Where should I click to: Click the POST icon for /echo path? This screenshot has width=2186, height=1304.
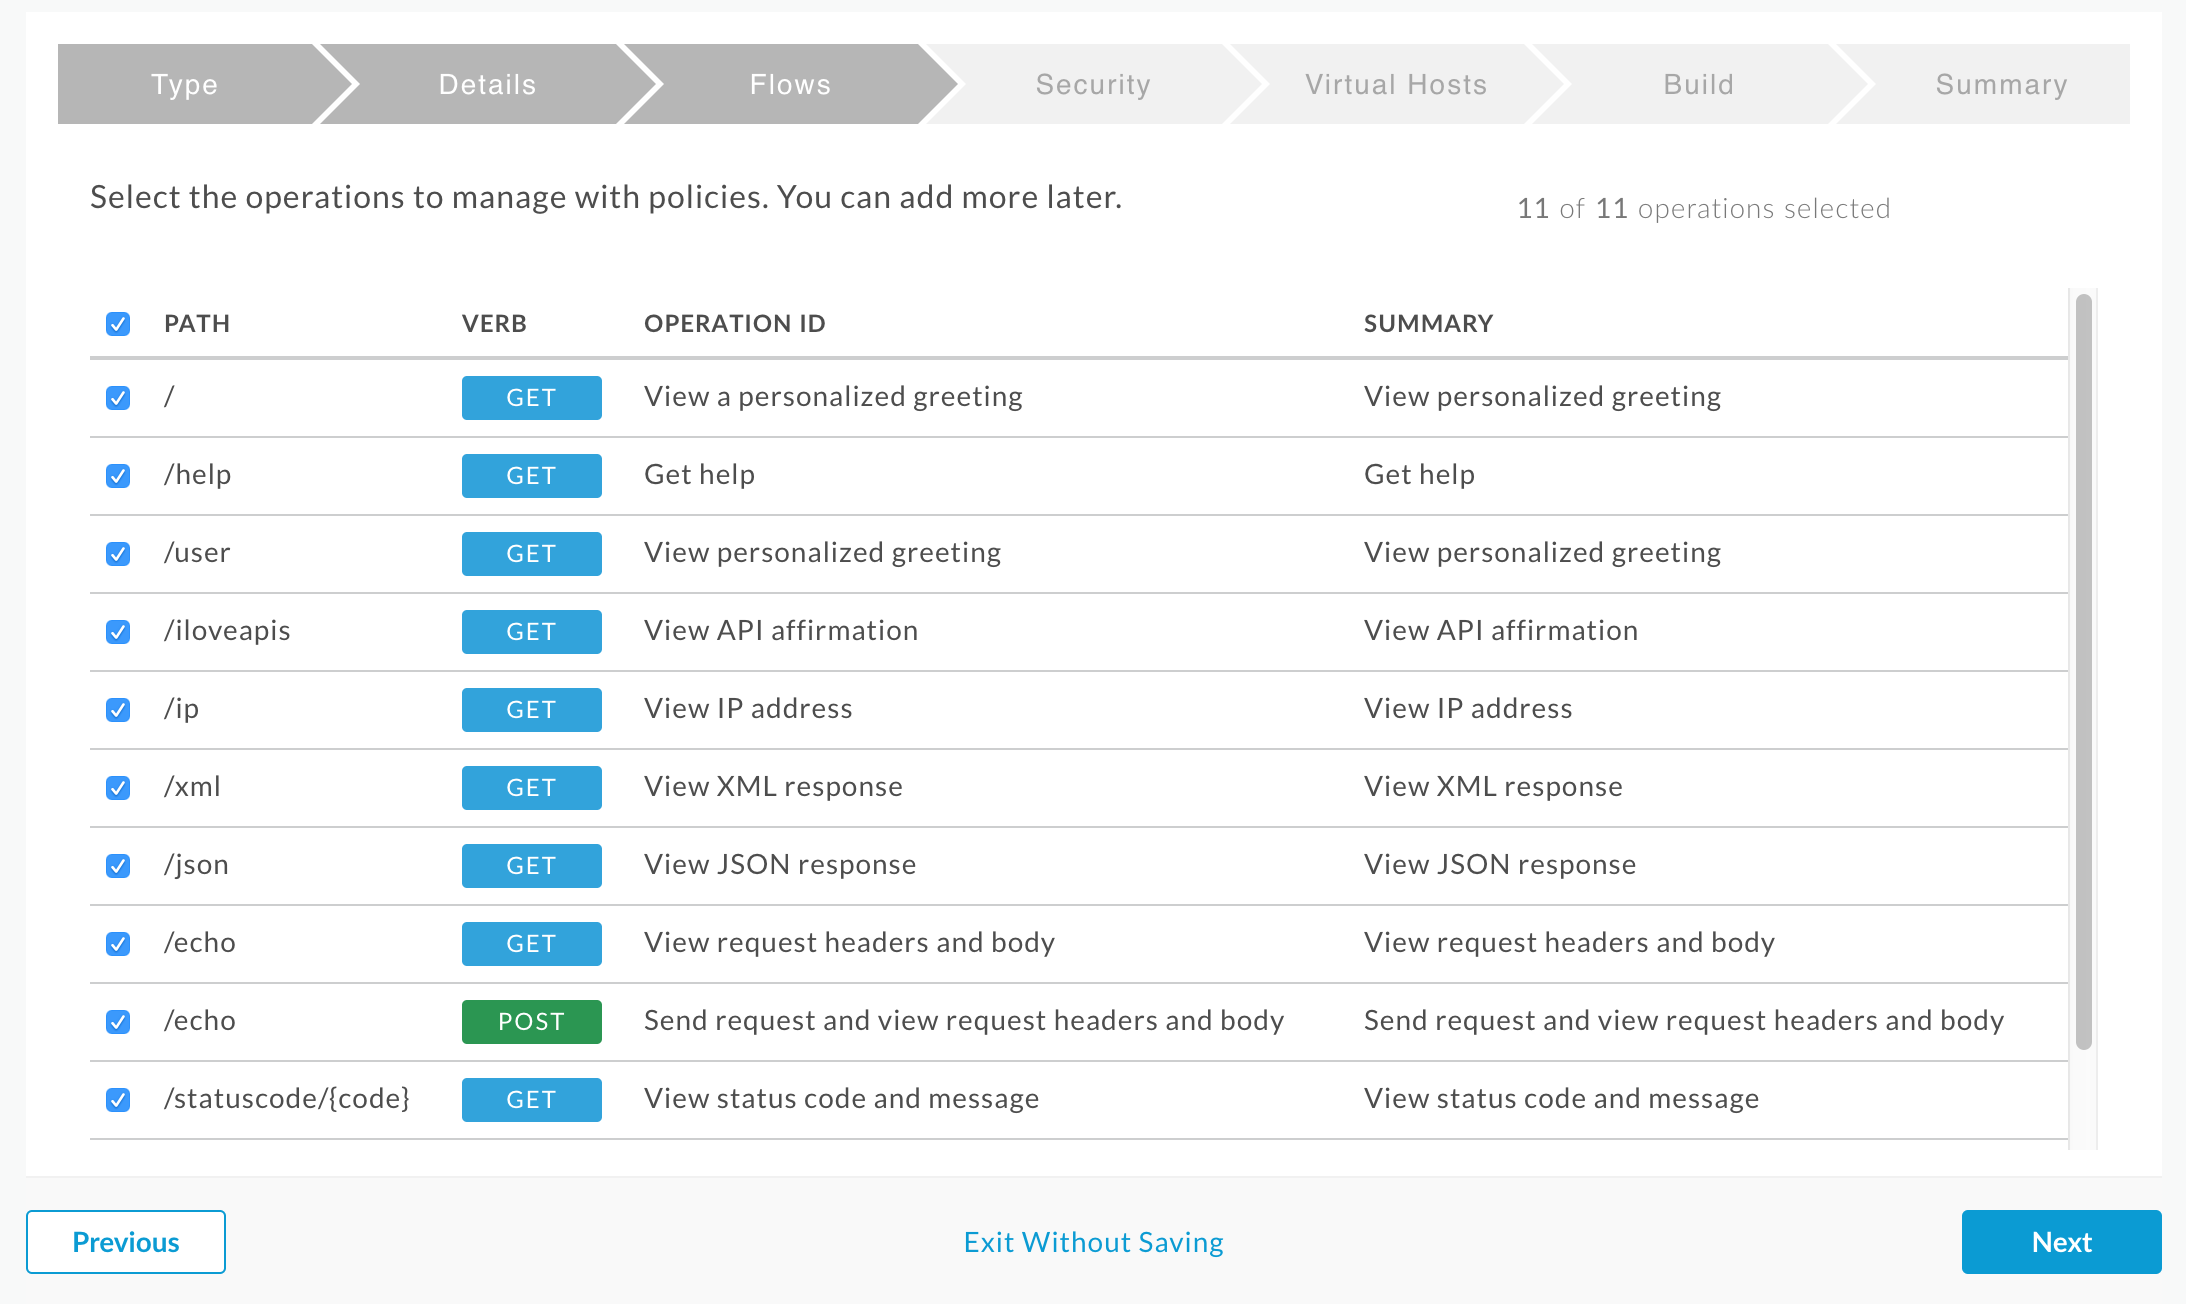click(529, 1020)
